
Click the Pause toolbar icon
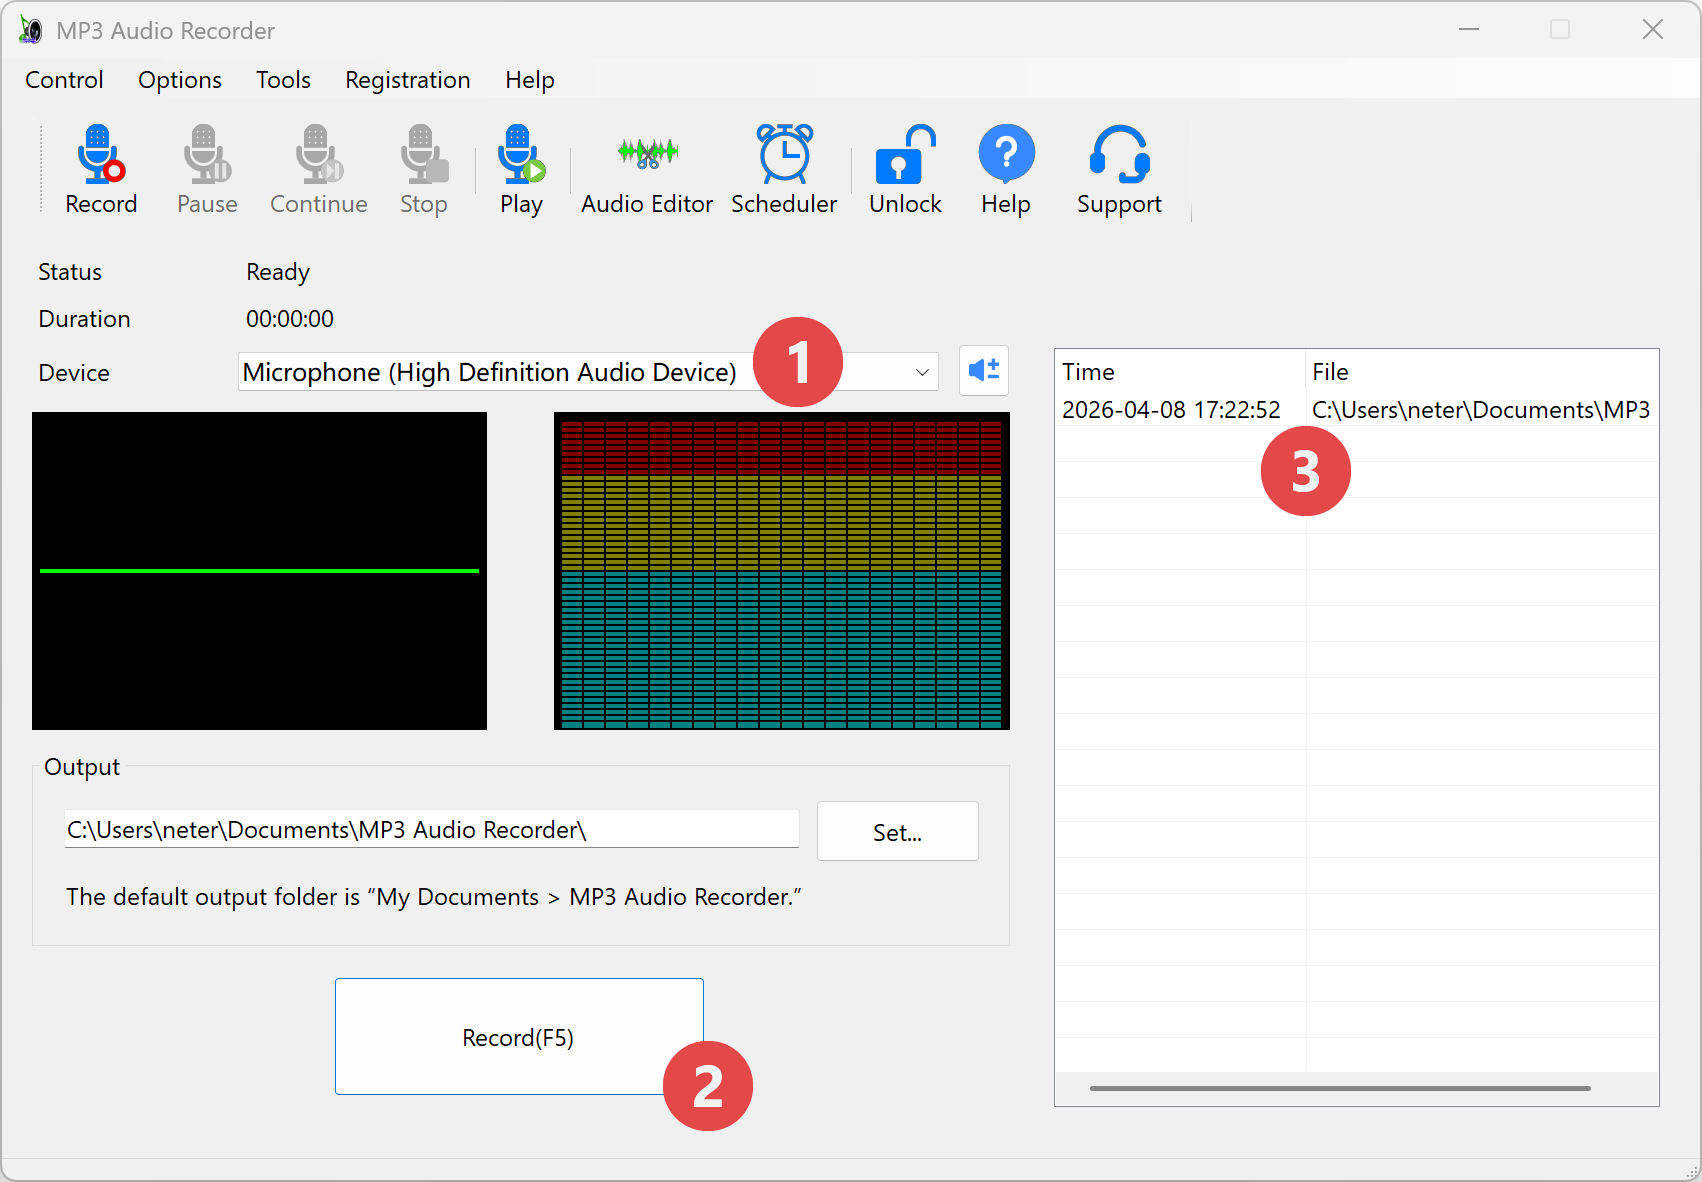pos(207,155)
